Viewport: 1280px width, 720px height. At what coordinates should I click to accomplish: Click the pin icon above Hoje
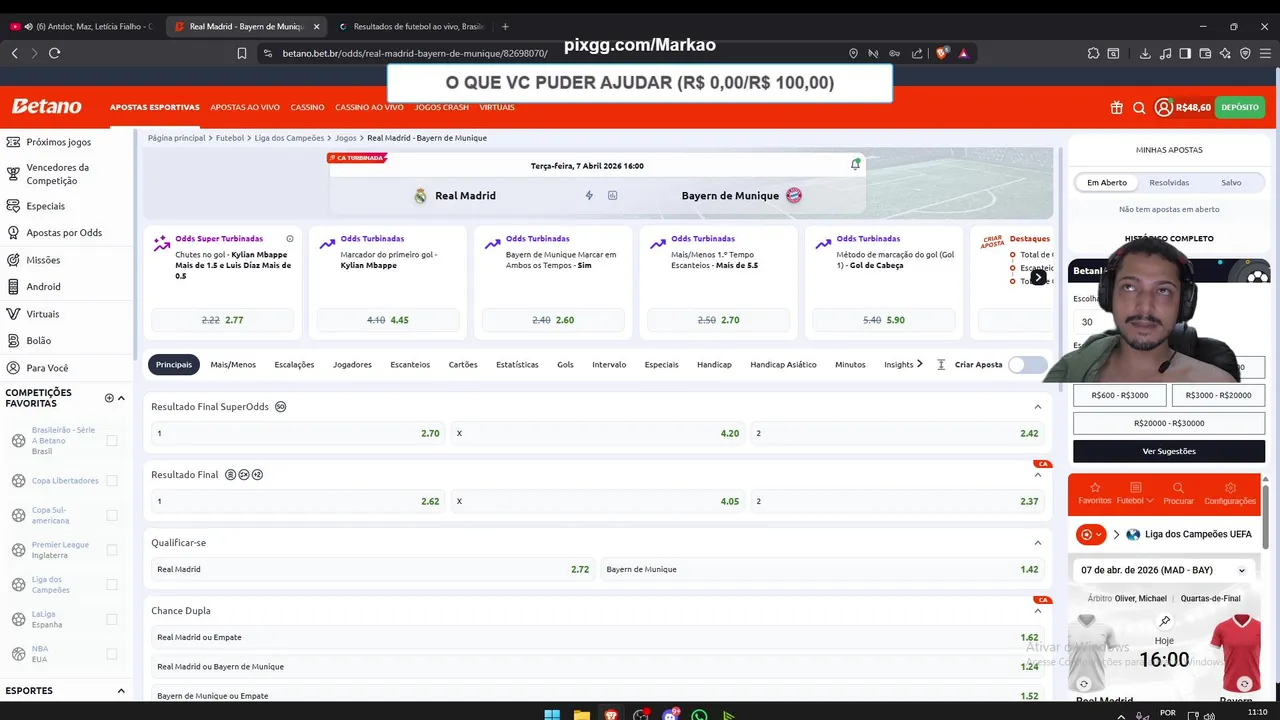click(1165, 621)
